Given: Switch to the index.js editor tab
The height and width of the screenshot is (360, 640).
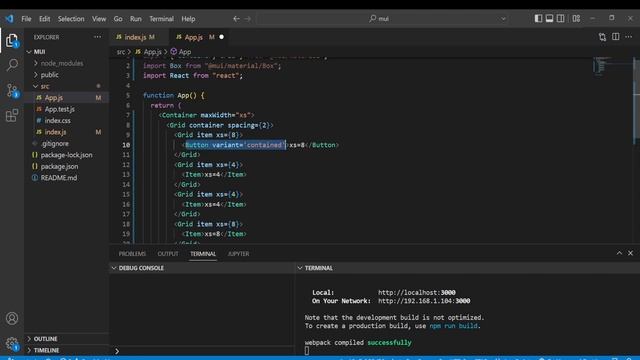Looking at the screenshot, I should 139,37.
